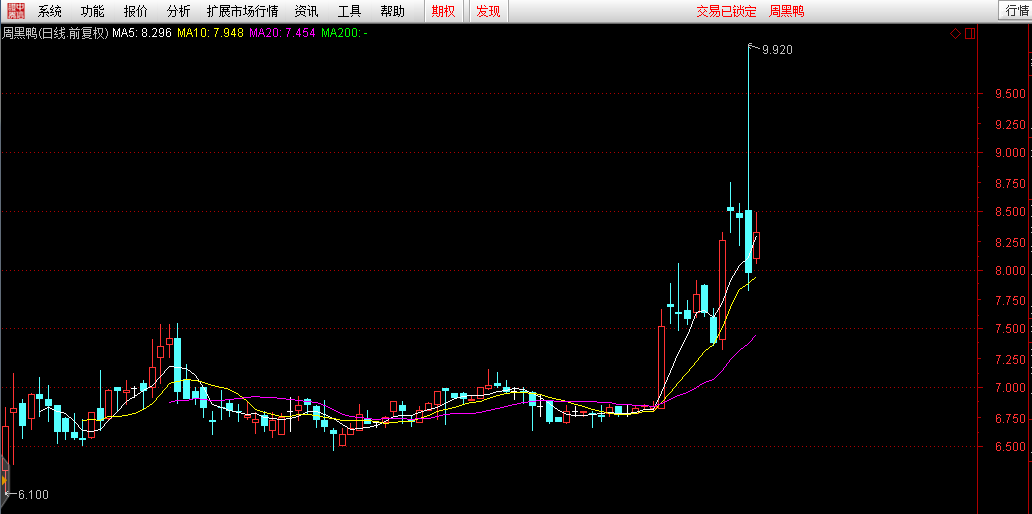1032x514 pixels.
Task: Click the 8.750 price axis label
Action: pyautogui.click(x=1010, y=184)
